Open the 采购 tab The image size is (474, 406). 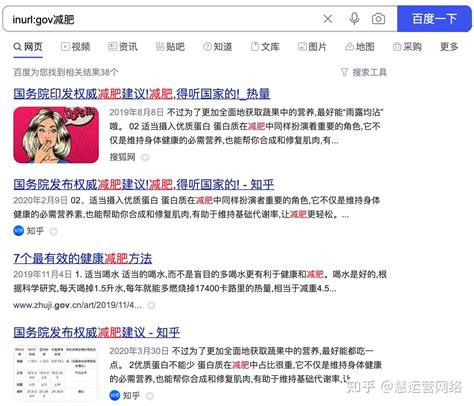[x=407, y=47]
